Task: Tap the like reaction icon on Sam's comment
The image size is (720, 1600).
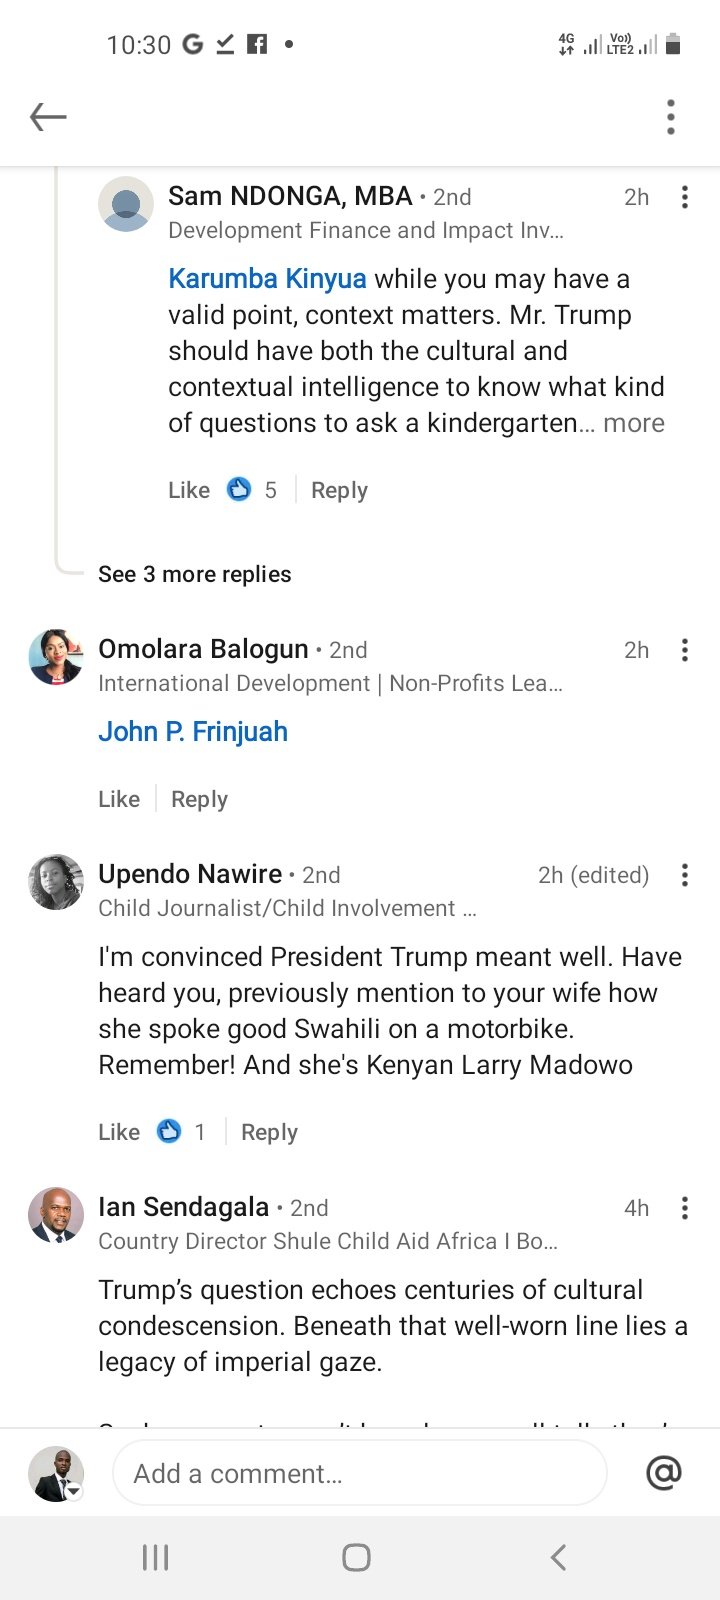Action: tap(239, 489)
